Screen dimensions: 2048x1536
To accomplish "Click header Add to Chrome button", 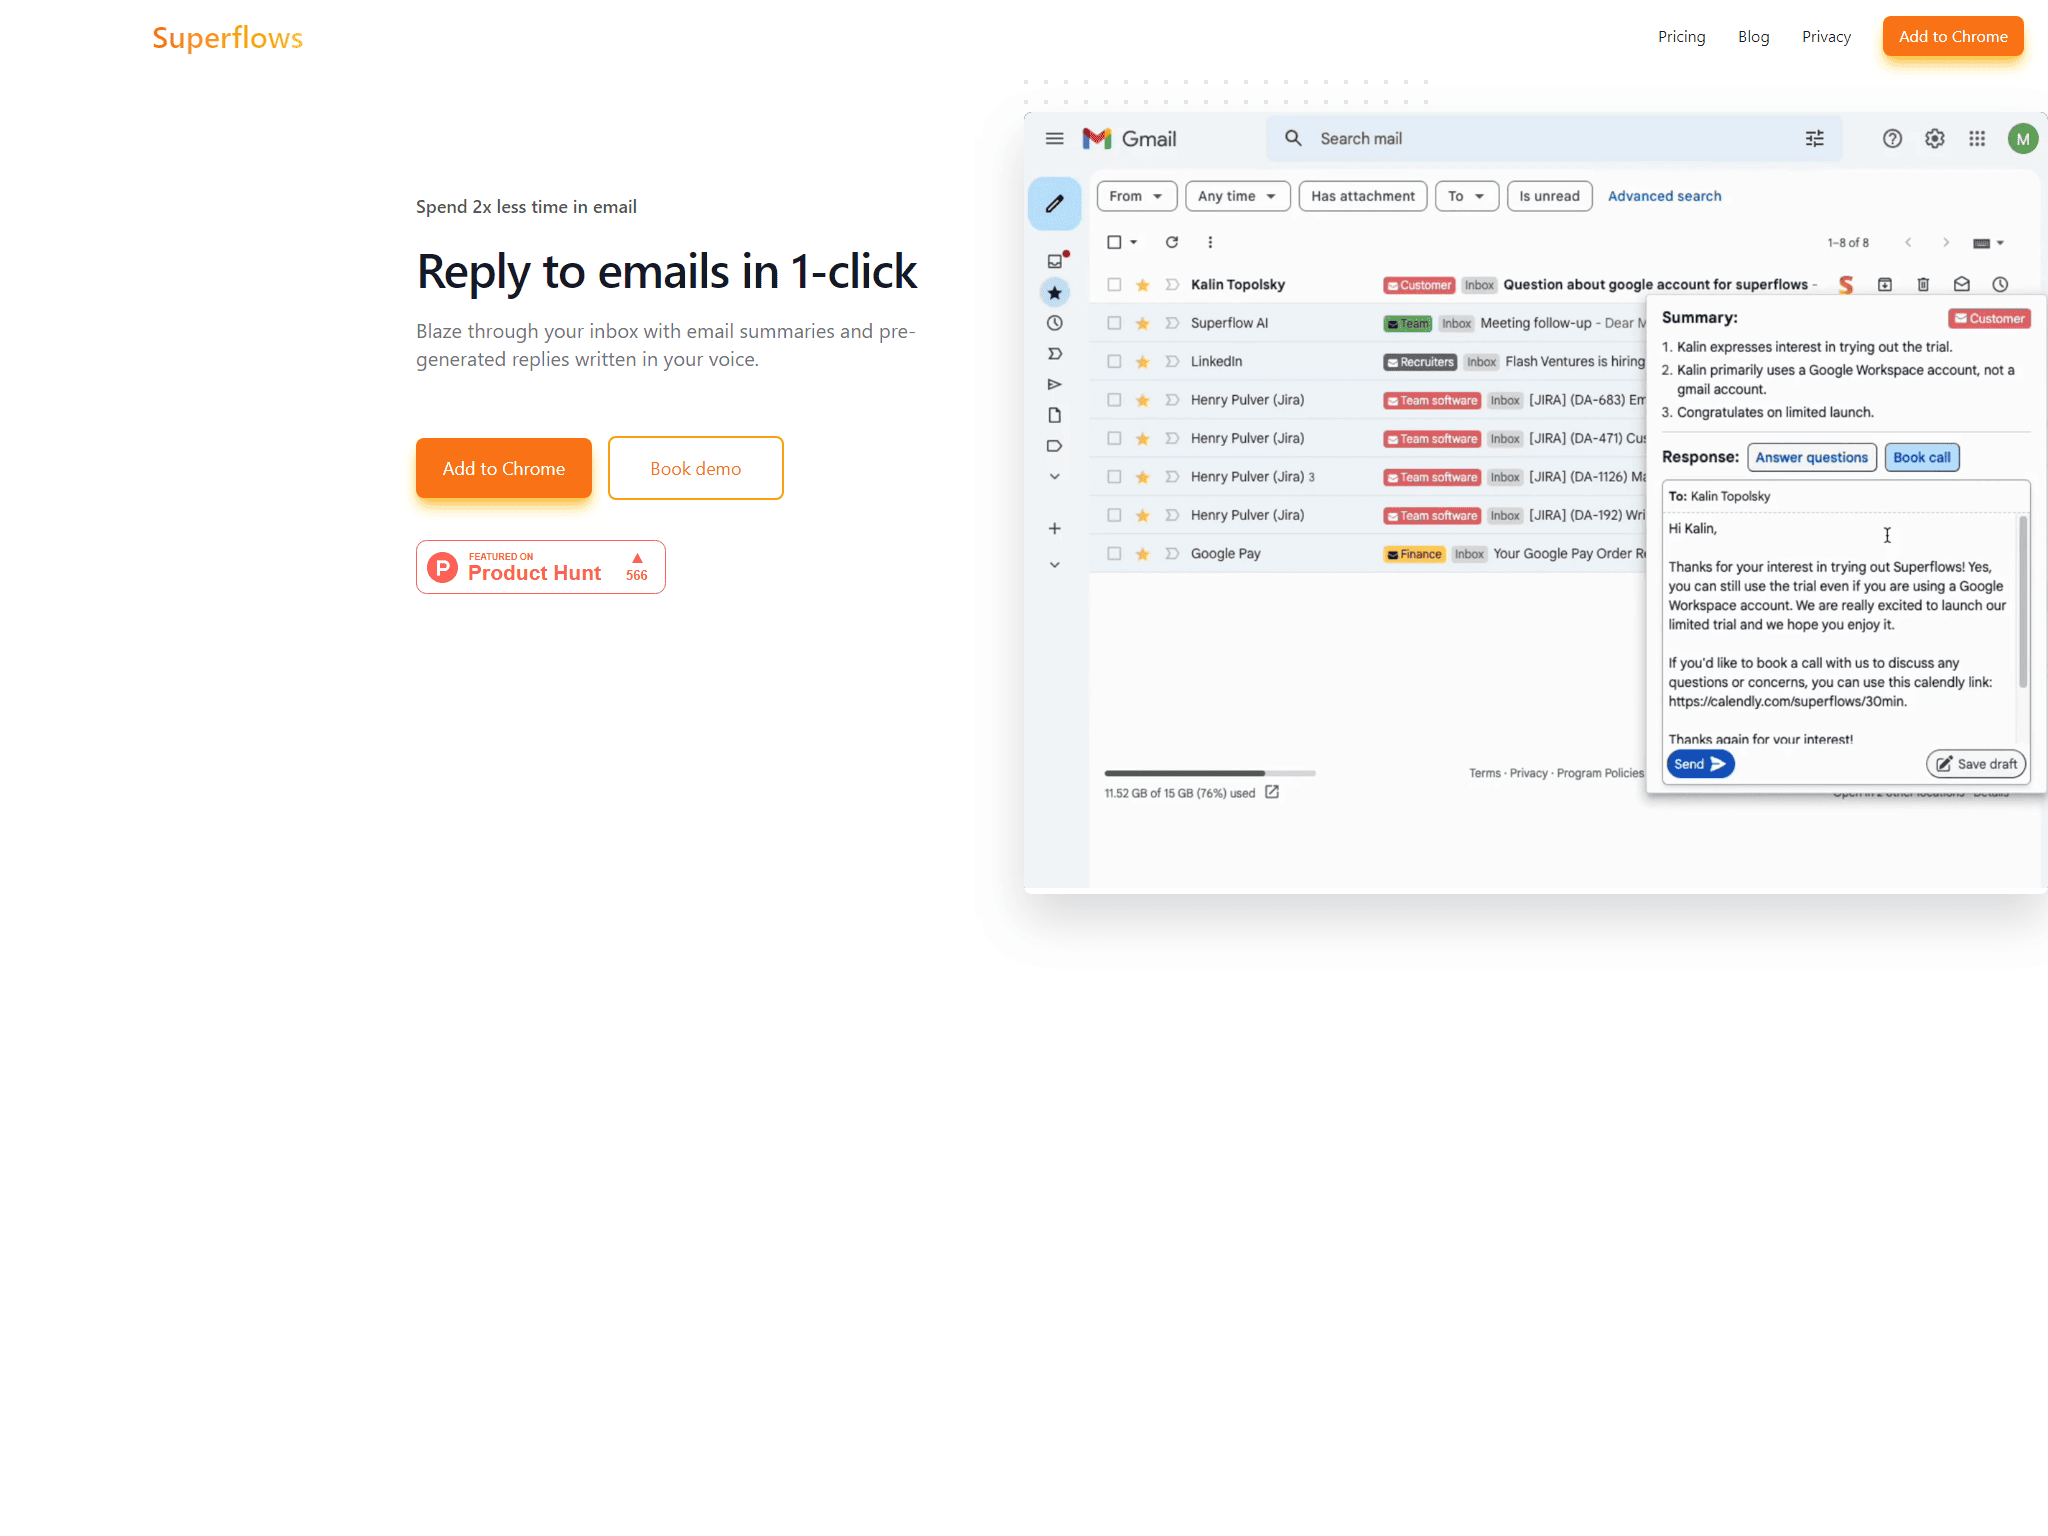I will click(x=1953, y=37).
